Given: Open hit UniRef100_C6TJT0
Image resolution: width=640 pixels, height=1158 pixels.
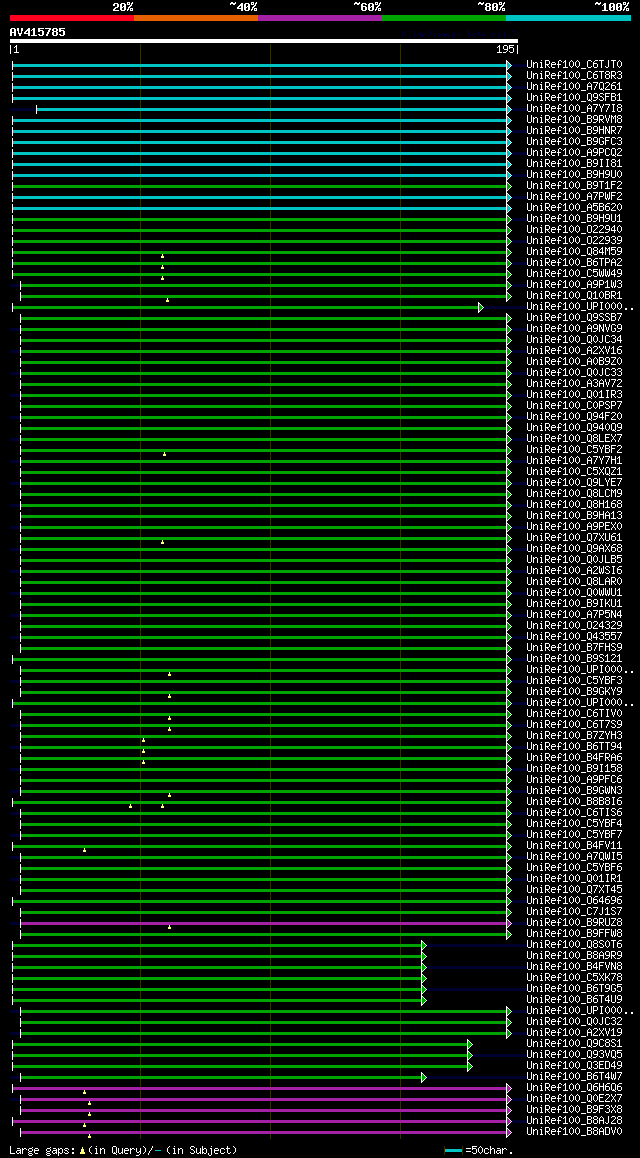Looking at the screenshot, I should (574, 65).
